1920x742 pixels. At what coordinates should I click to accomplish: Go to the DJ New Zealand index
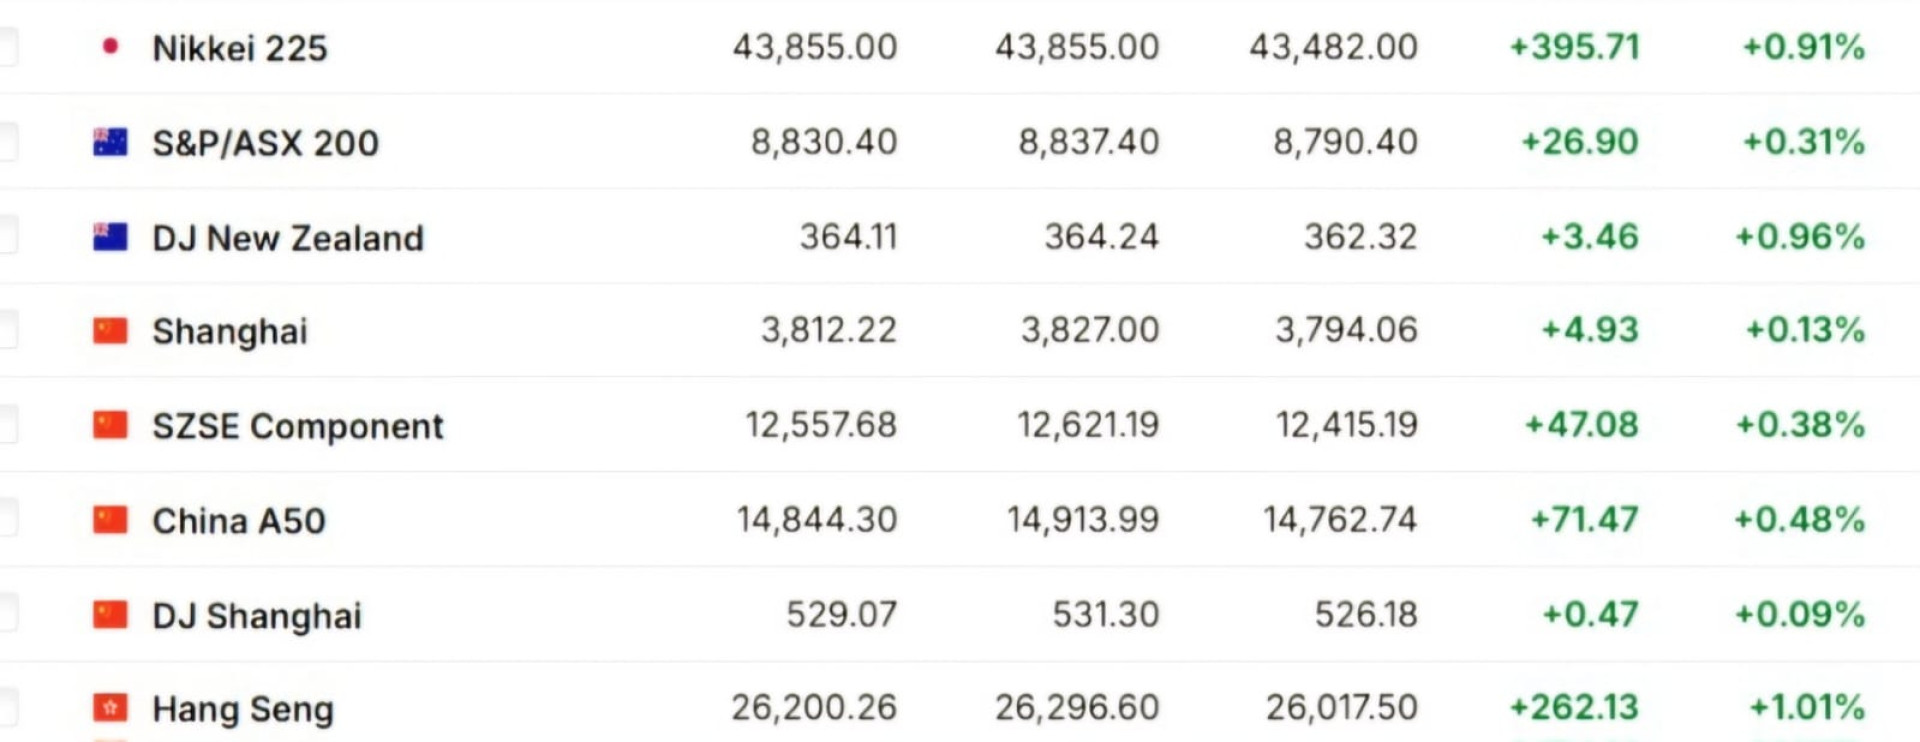coord(288,238)
